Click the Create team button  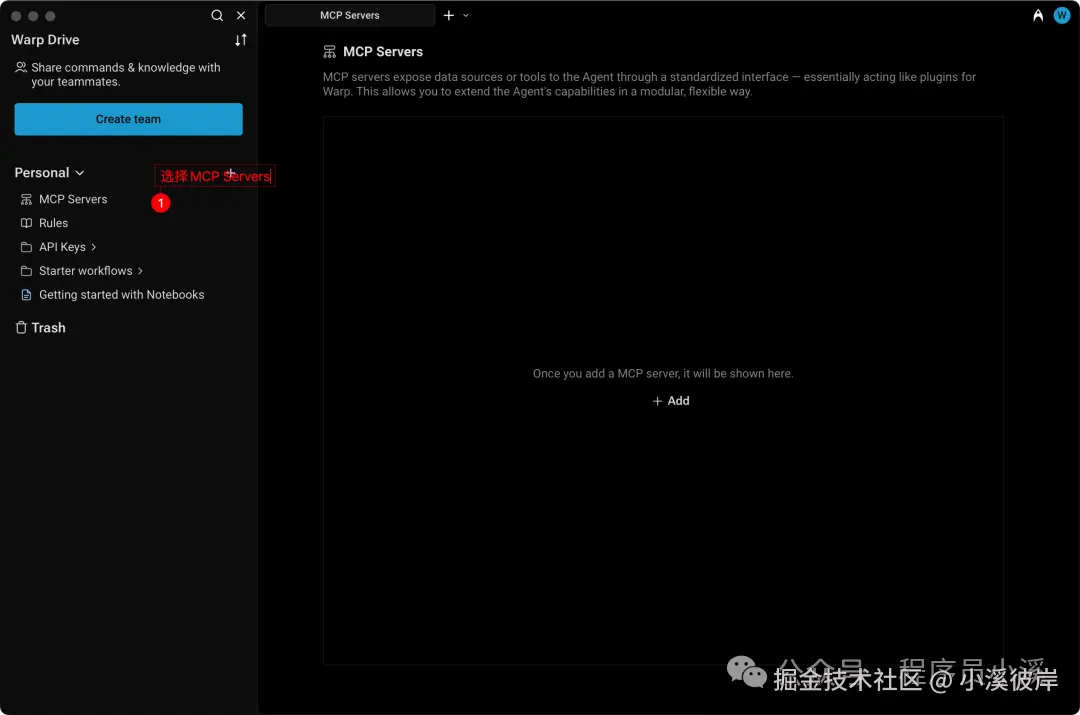coord(128,119)
